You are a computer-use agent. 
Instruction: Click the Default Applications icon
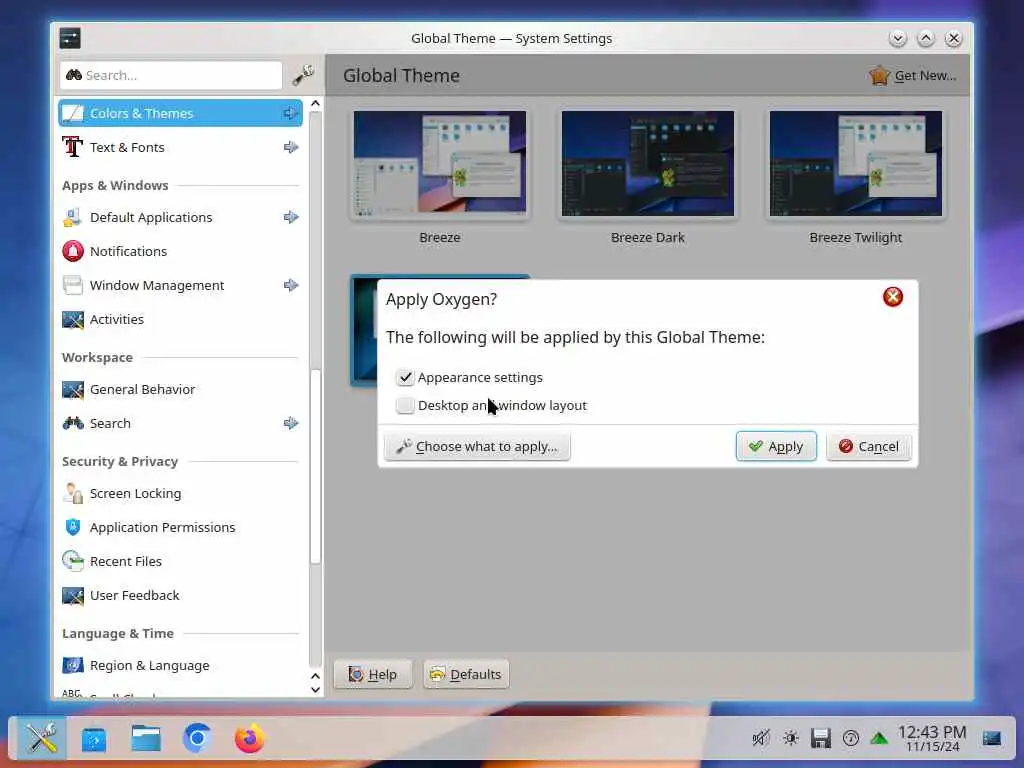pos(72,217)
